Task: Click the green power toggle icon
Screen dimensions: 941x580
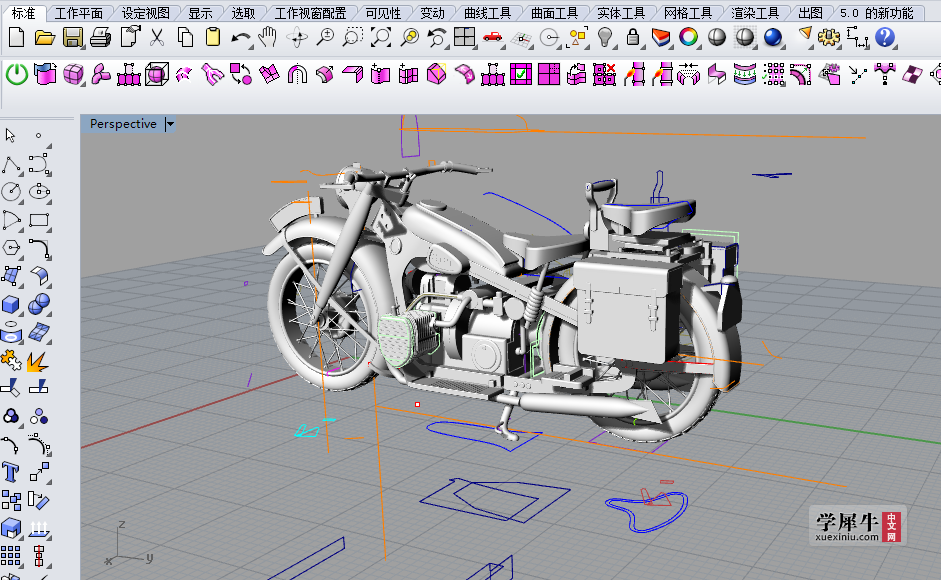Action: pyautogui.click(x=17, y=74)
